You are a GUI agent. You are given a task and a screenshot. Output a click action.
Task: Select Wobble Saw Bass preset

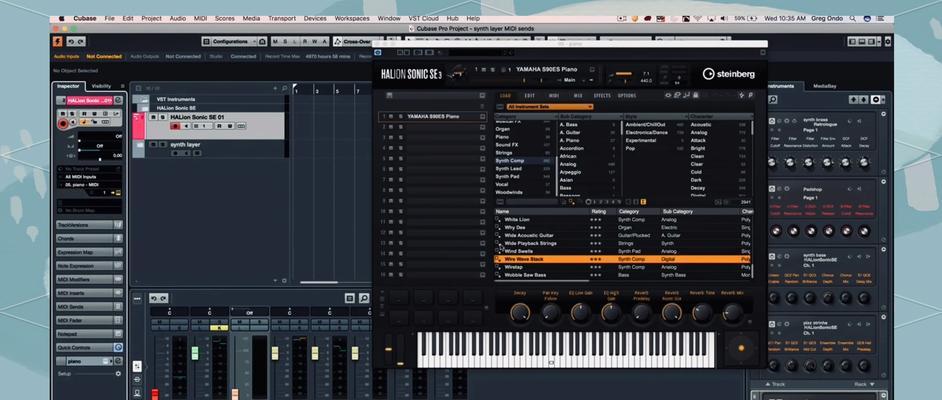(525, 275)
